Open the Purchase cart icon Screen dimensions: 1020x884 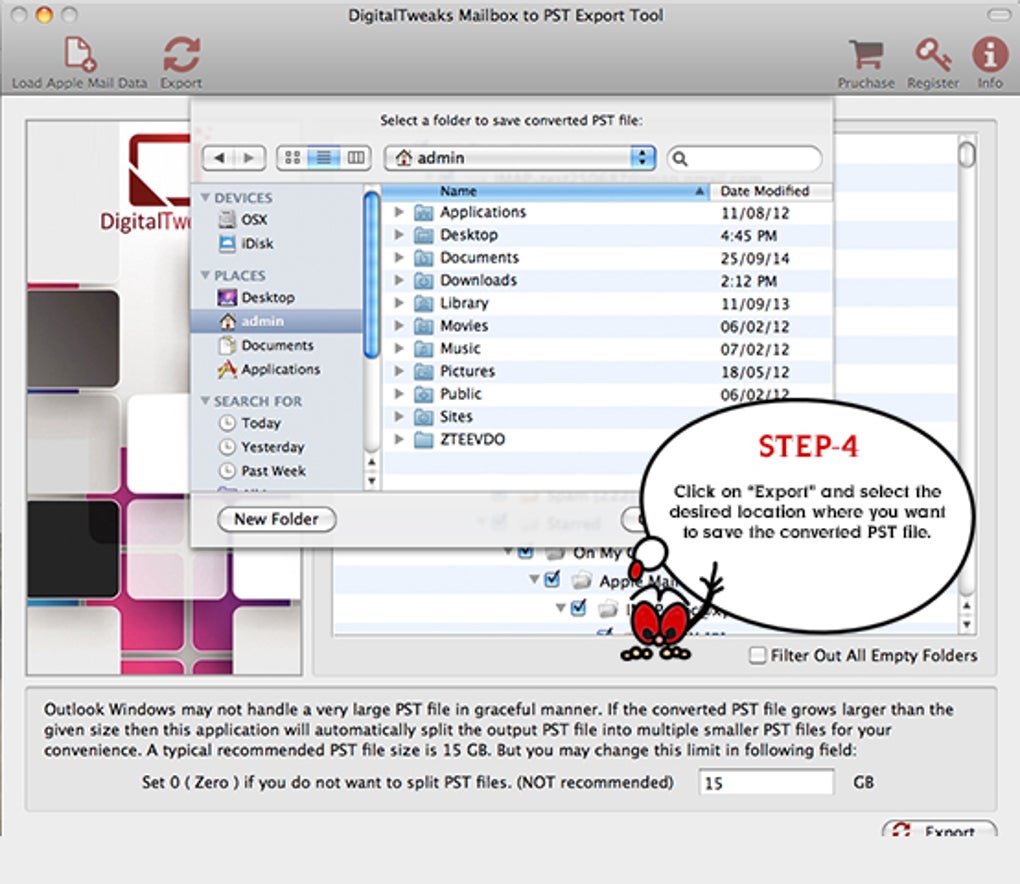pos(866,55)
